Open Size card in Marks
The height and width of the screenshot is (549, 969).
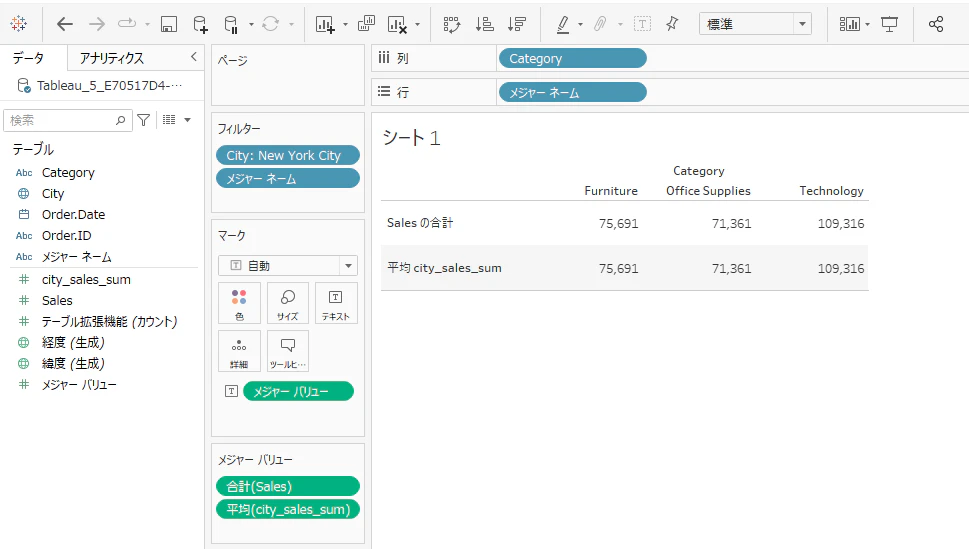tap(287, 303)
